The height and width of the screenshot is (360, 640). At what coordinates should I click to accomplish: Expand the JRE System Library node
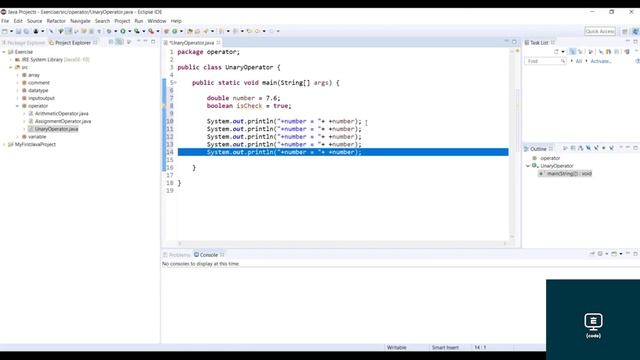click(11, 60)
